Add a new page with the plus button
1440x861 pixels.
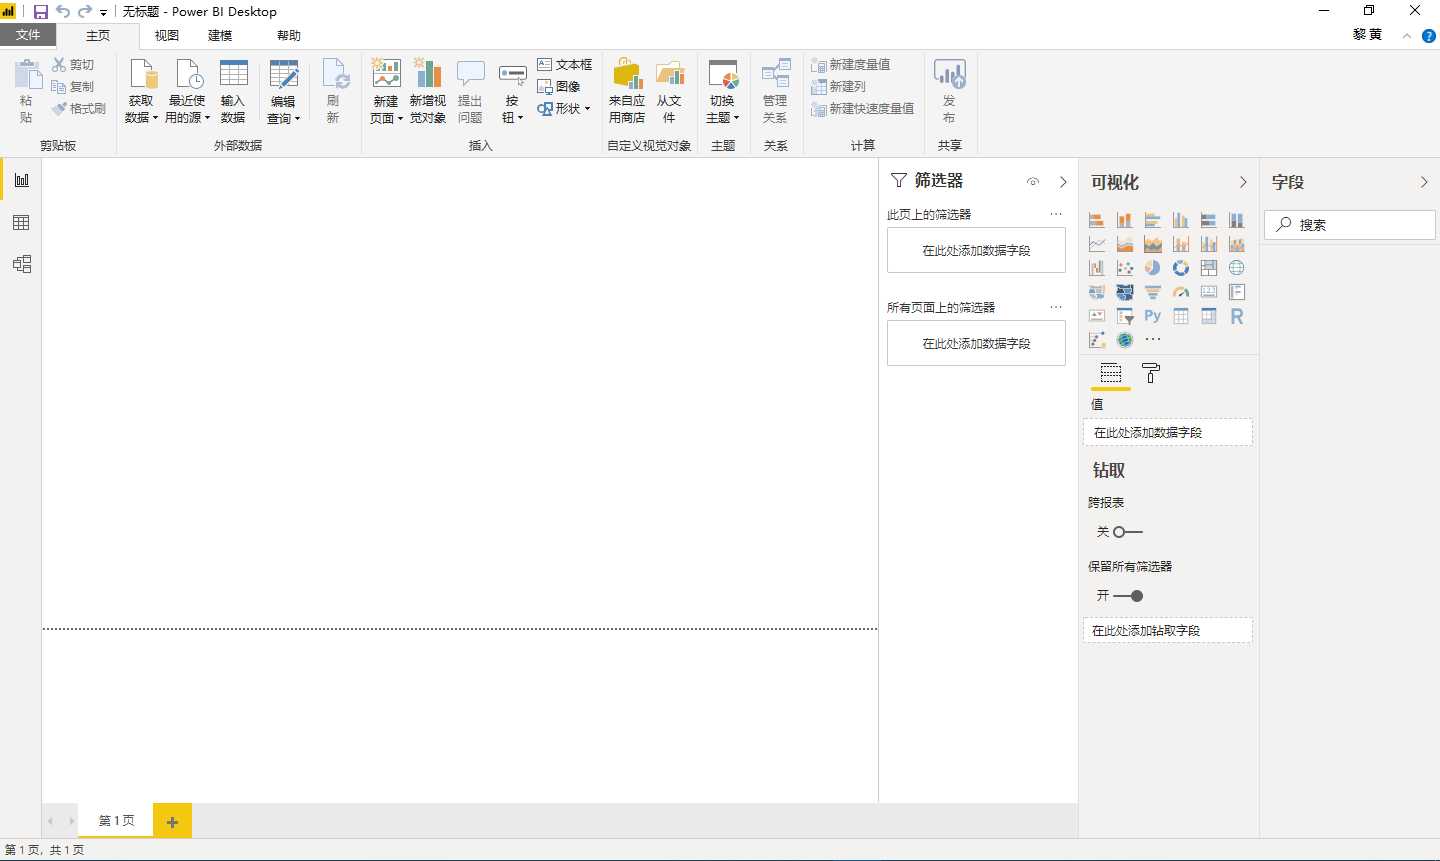tap(172, 821)
